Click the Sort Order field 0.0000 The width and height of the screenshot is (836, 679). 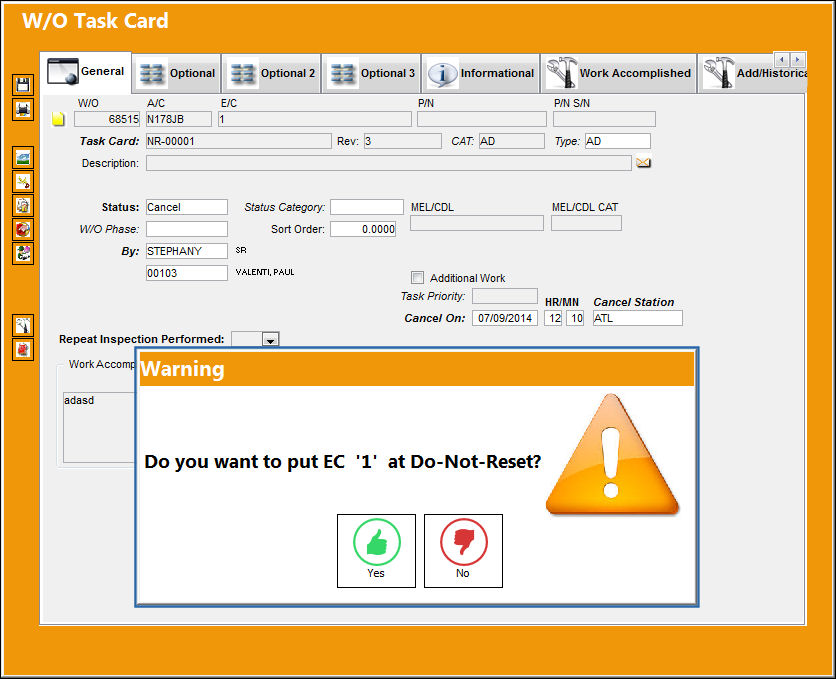click(363, 229)
